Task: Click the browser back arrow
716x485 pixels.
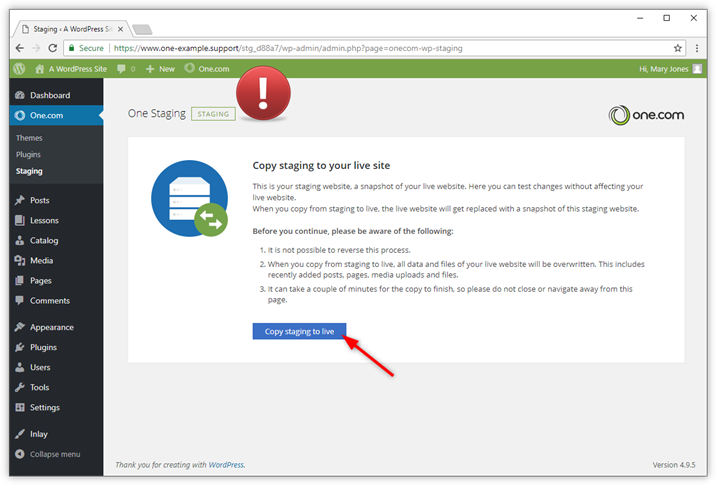Action: (20, 48)
